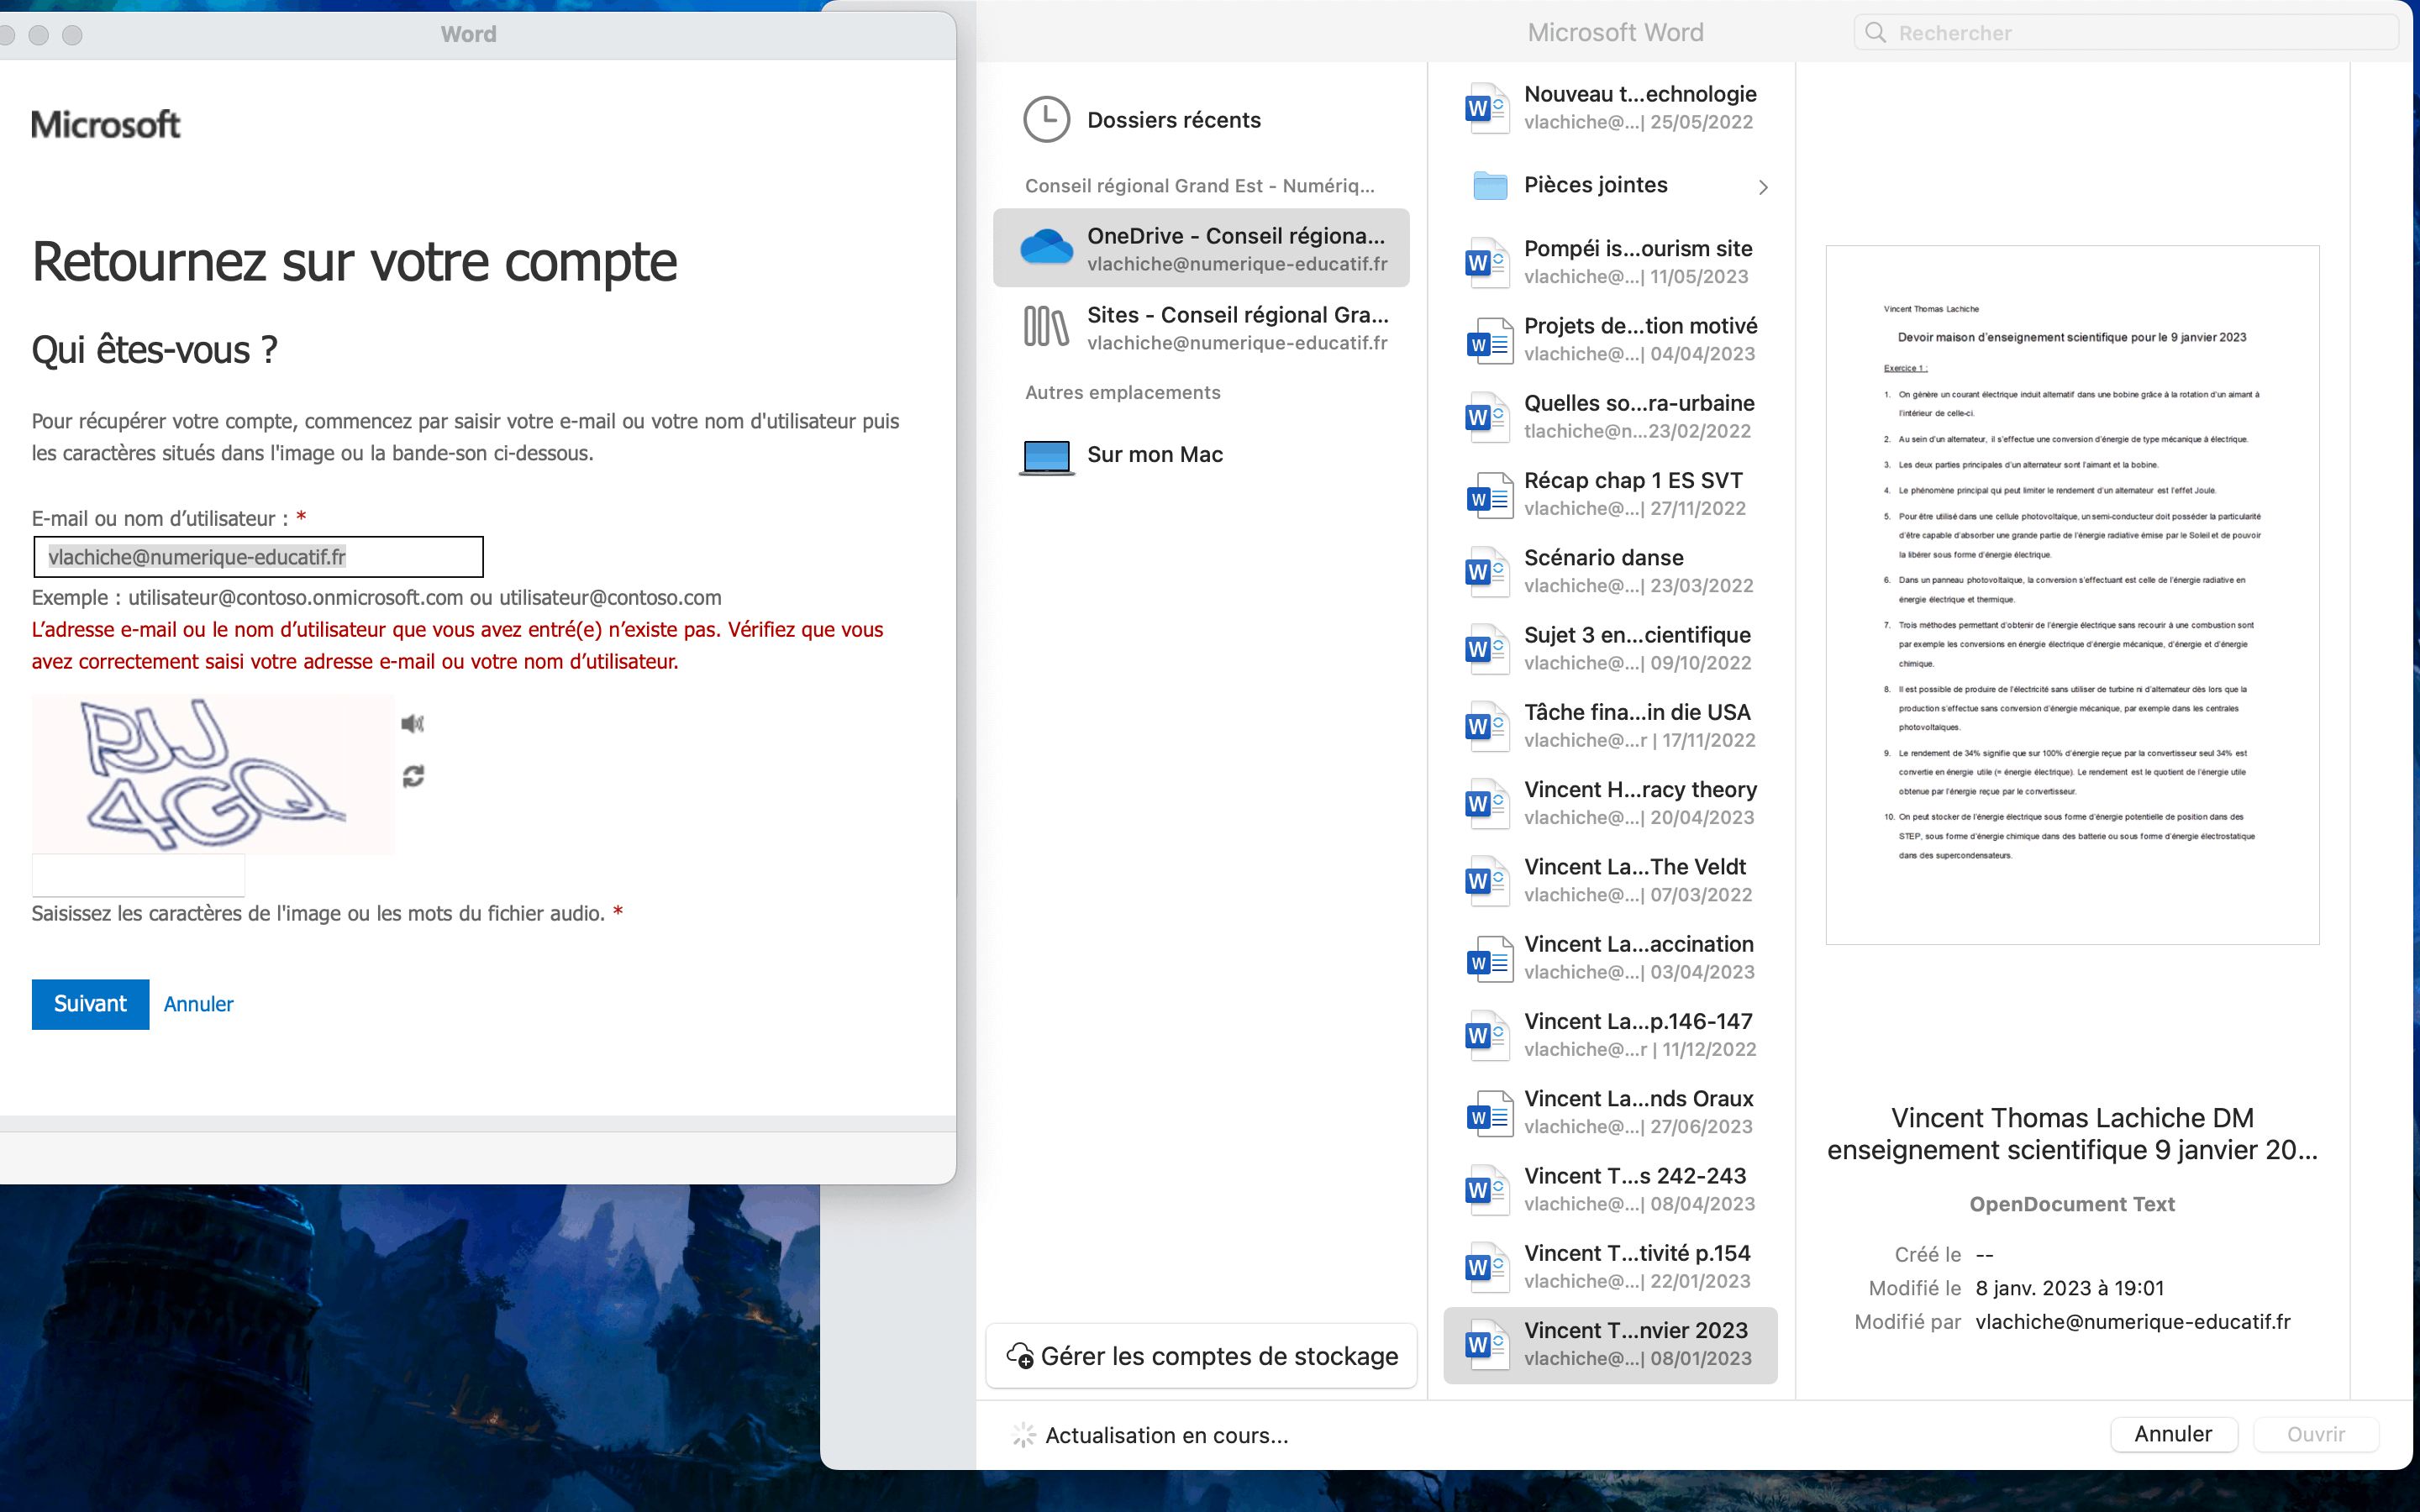The image size is (2420, 1512).
Task: Click the Nouveau t...echnologie Word file icon
Action: pos(1487,108)
